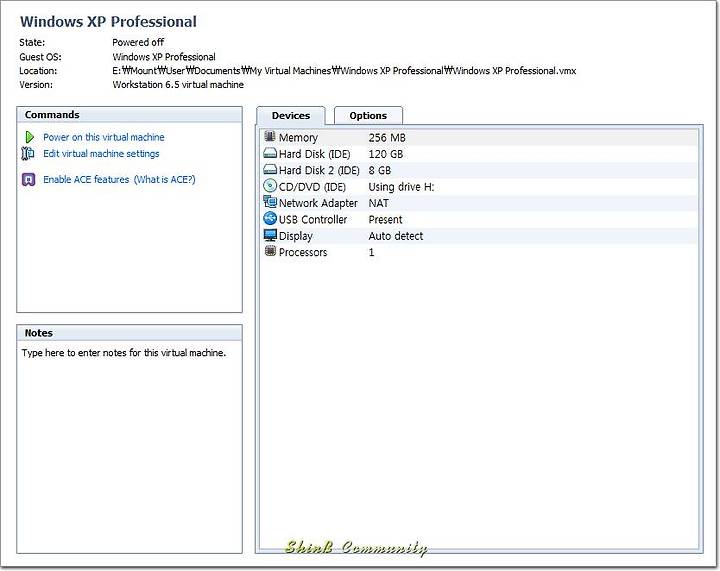720x571 pixels.
Task: Select the Using drive H: value
Action: 401,187
